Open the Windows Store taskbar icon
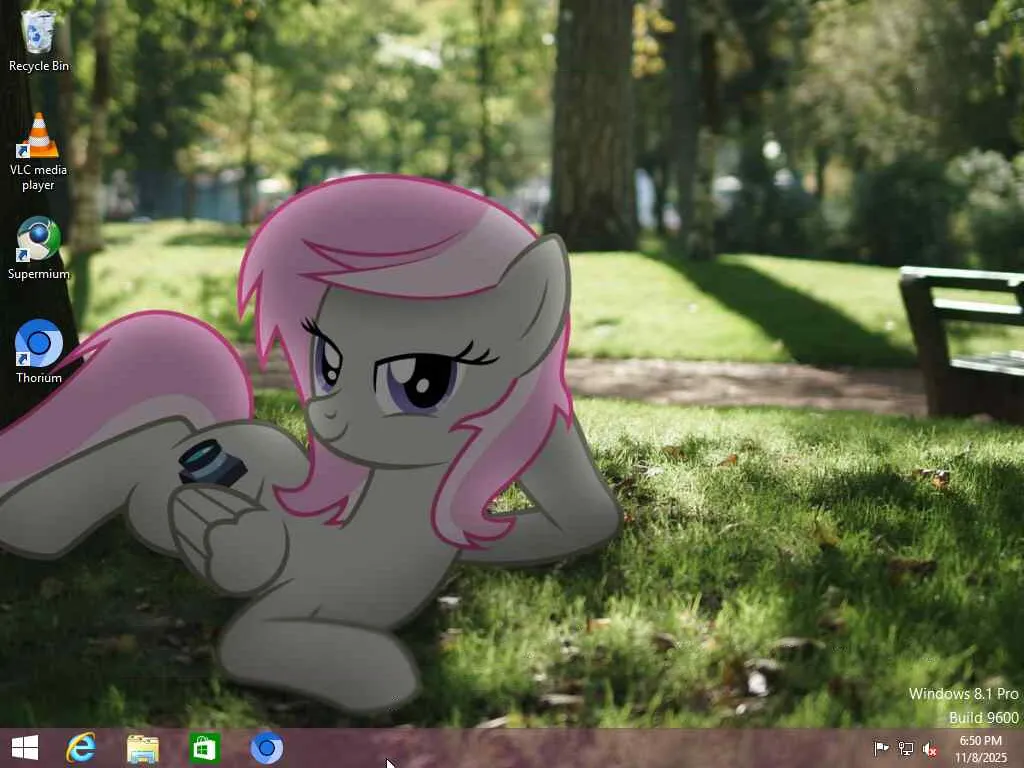The width and height of the screenshot is (1024, 768). [204, 748]
